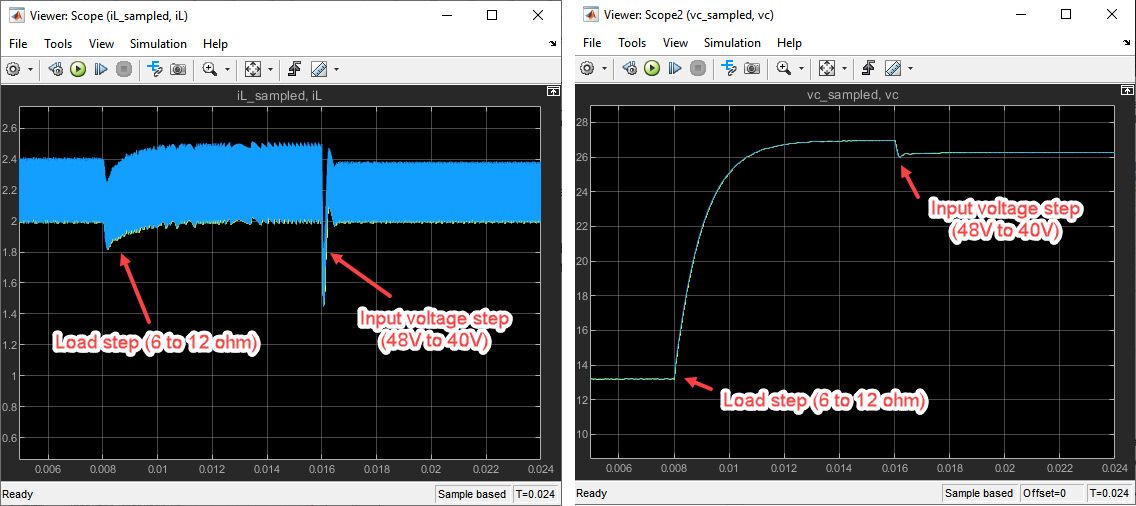Screen dimensions: 1136x506
Task: Take snapshot with camera icon in iL Scope
Action: (x=178, y=70)
